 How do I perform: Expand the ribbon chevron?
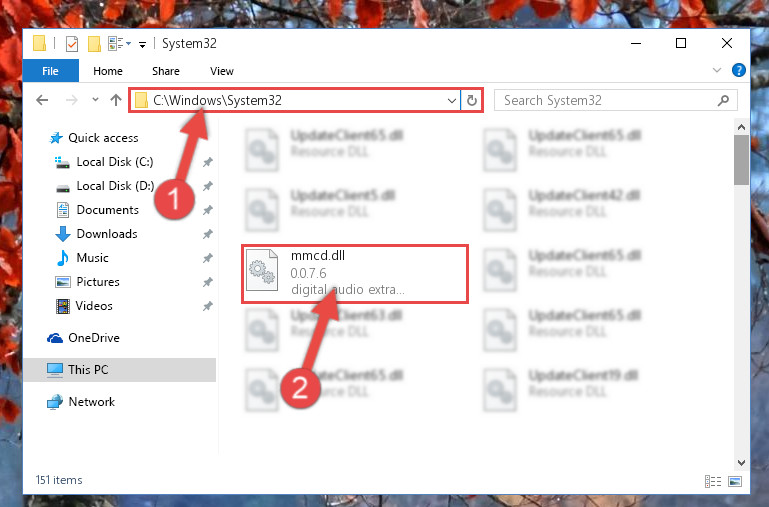717,71
